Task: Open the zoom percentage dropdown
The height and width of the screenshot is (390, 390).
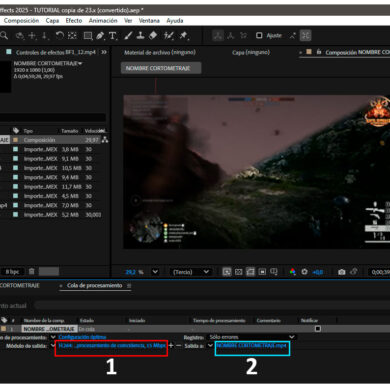Action: pyautogui.click(x=155, y=272)
